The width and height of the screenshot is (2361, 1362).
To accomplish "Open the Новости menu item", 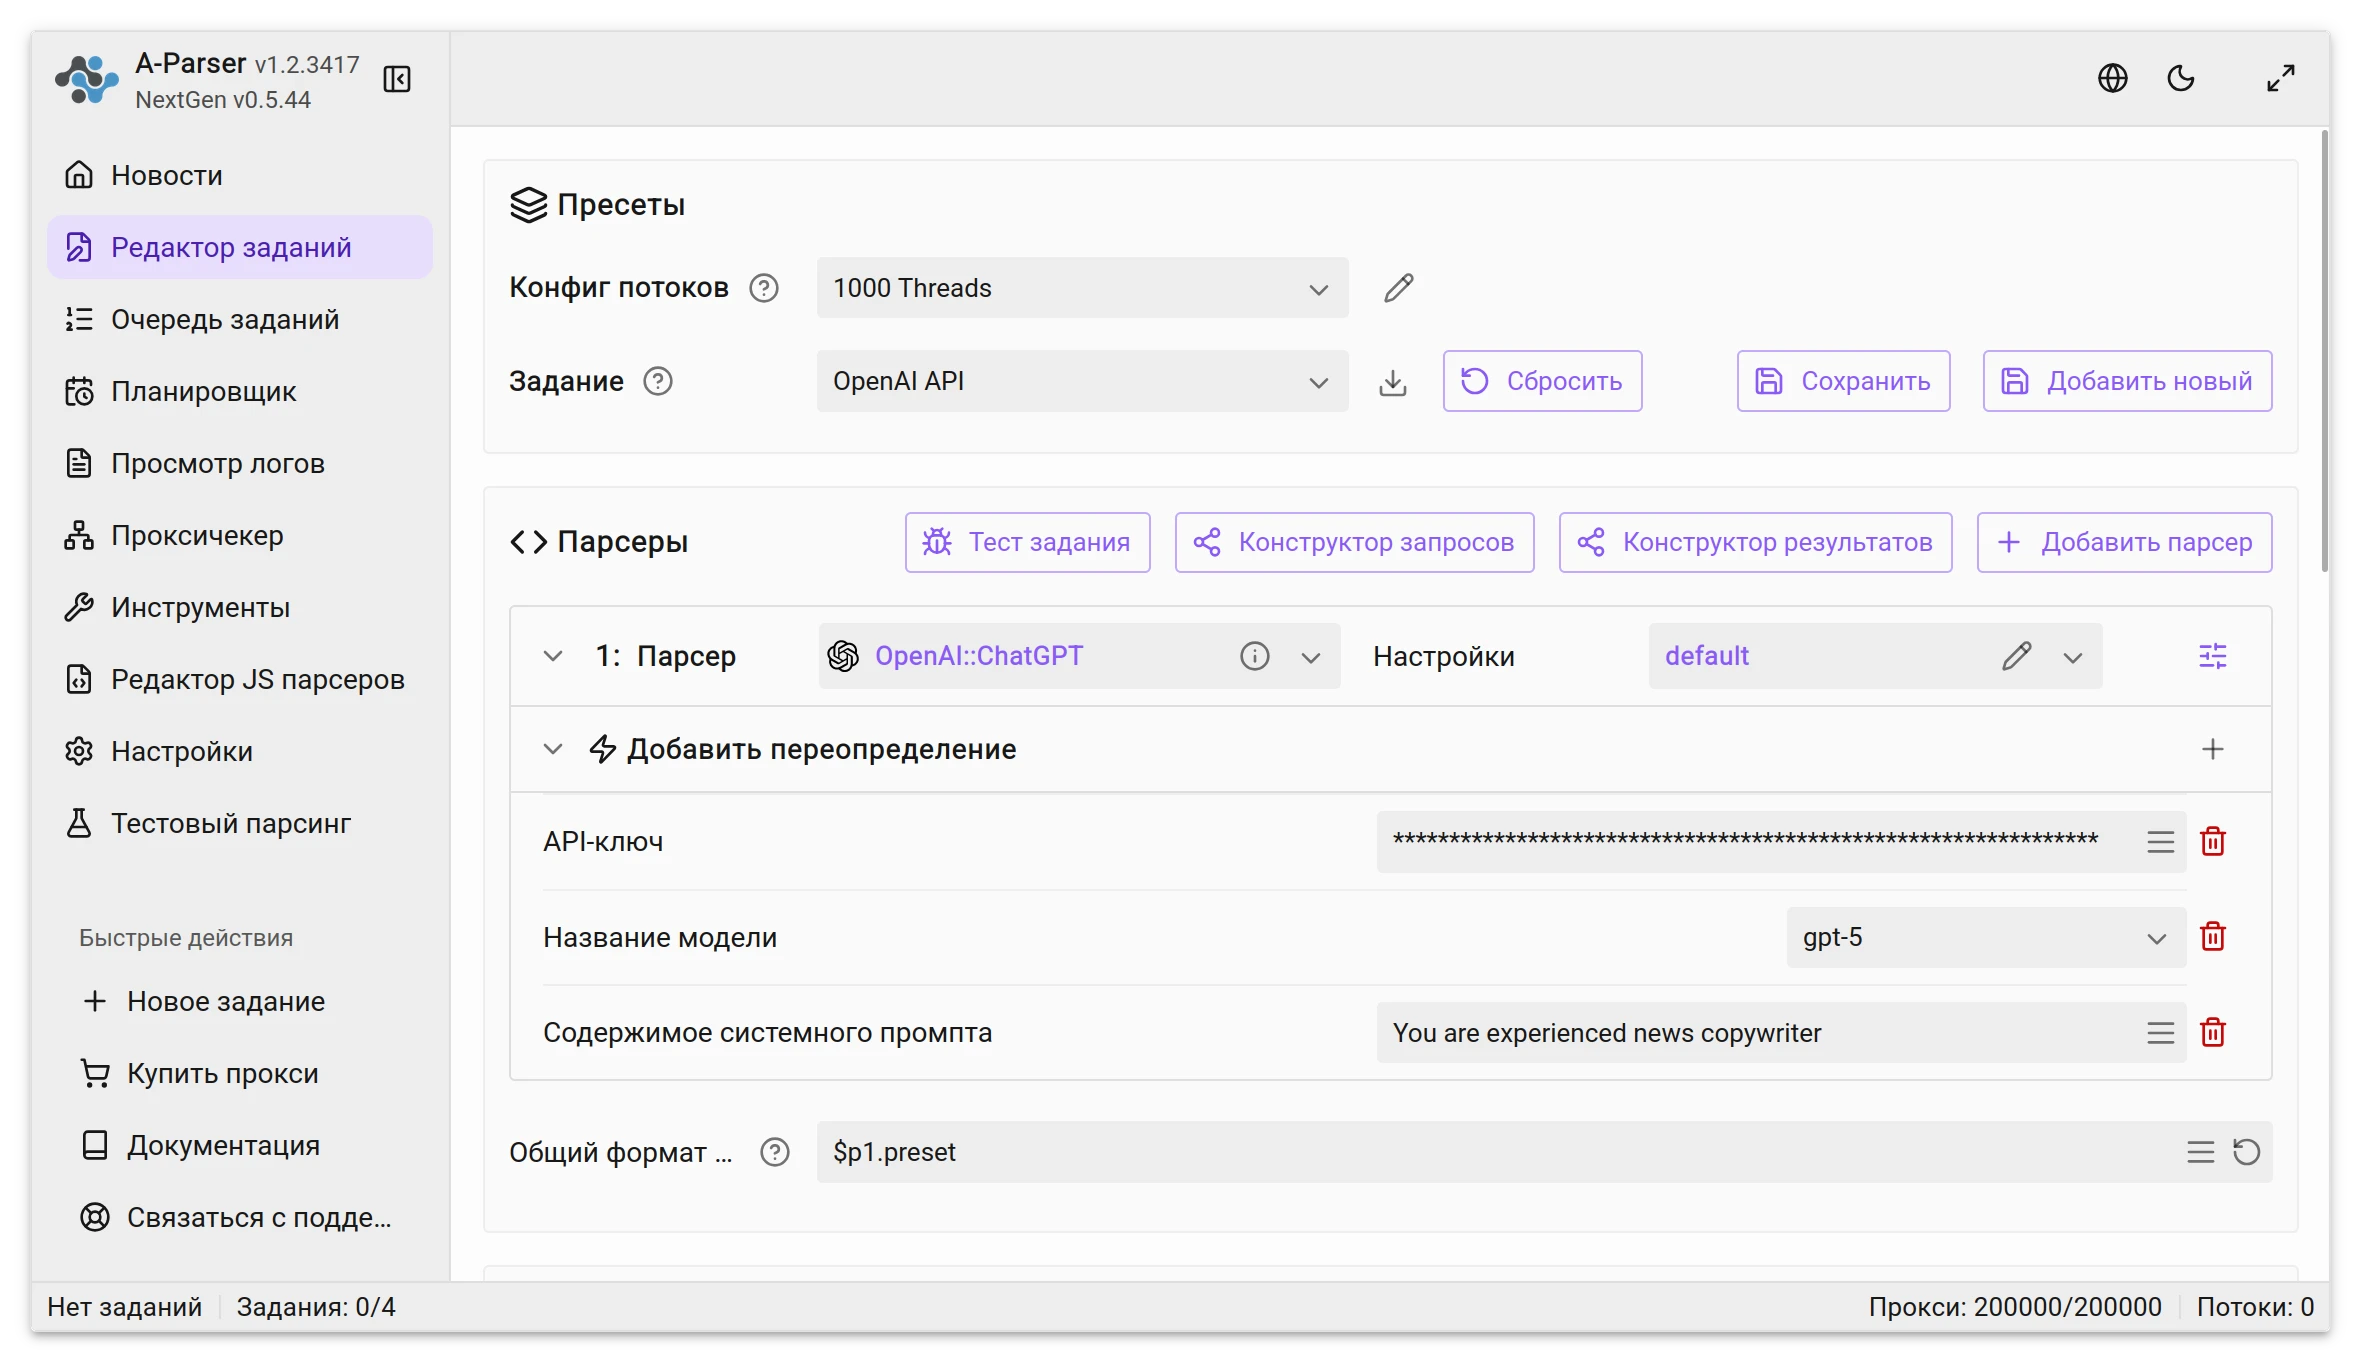I will 240,175.
